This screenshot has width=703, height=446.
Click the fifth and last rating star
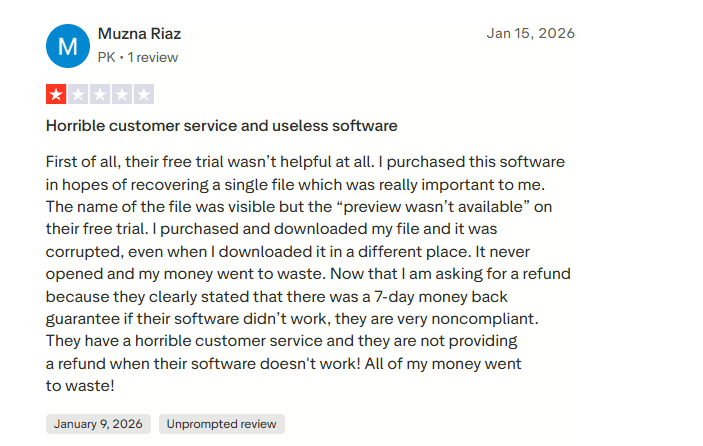[x=143, y=95]
